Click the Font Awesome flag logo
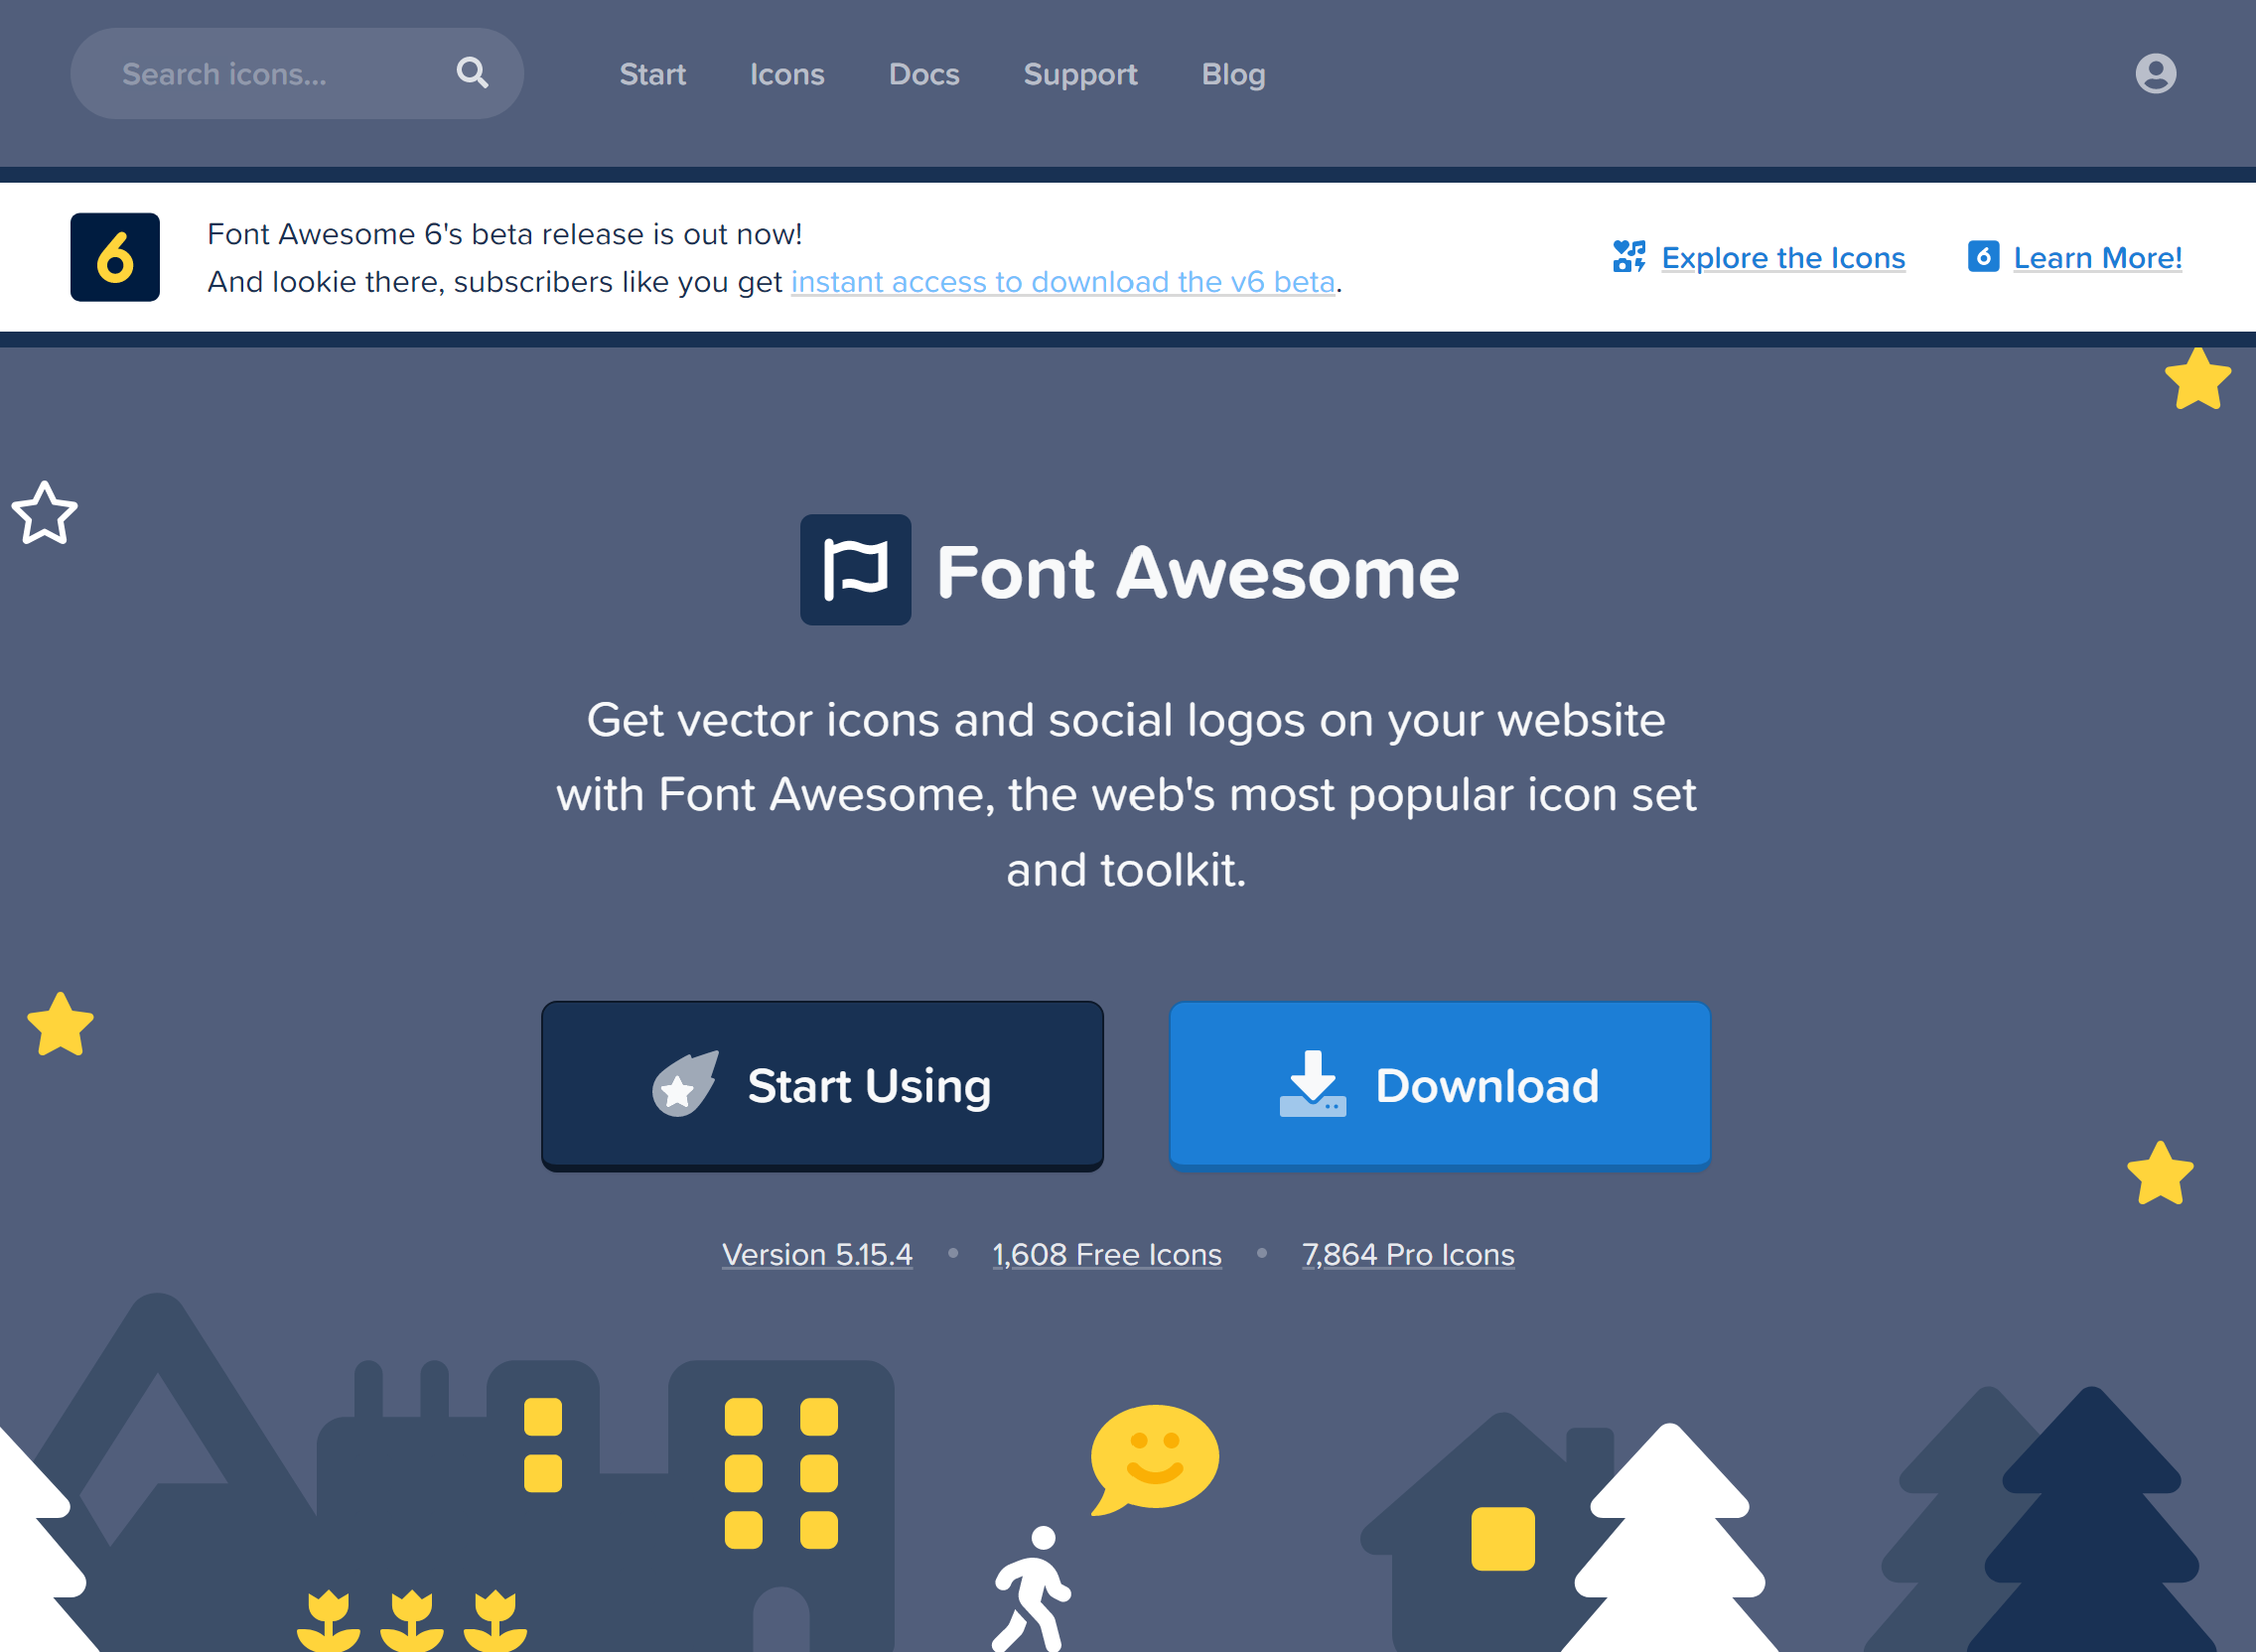The width and height of the screenshot is (2256, 1652). tap(855, 570)
